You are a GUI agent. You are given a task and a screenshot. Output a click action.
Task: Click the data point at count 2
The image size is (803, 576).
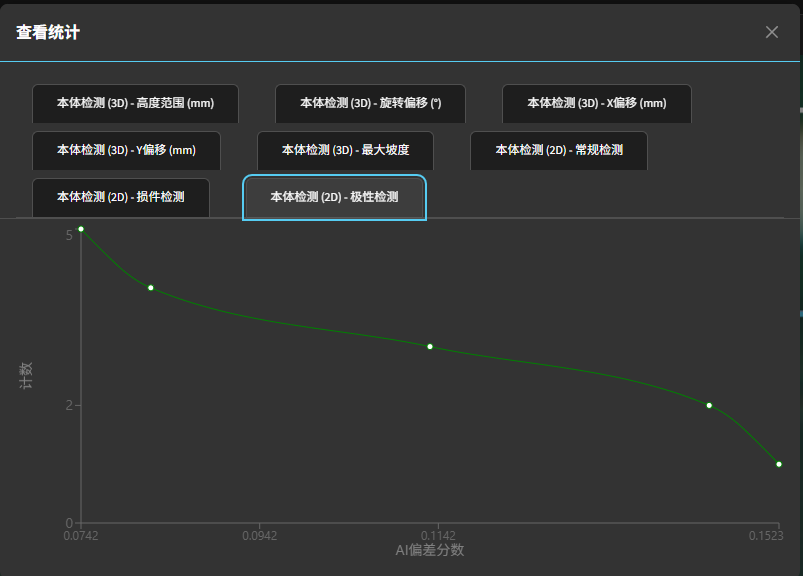(709, 405)
